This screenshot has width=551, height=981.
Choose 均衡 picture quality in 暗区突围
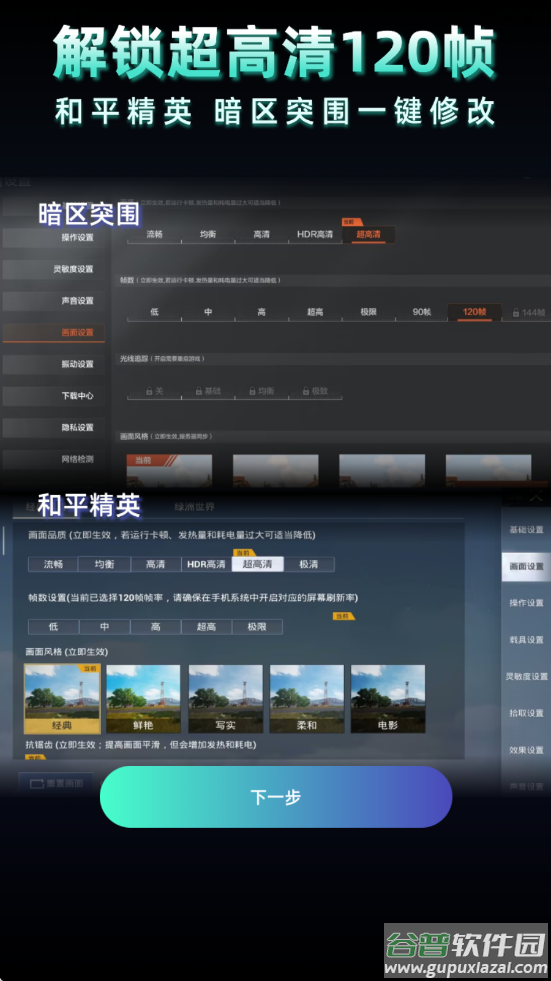[x=208, y=235]
